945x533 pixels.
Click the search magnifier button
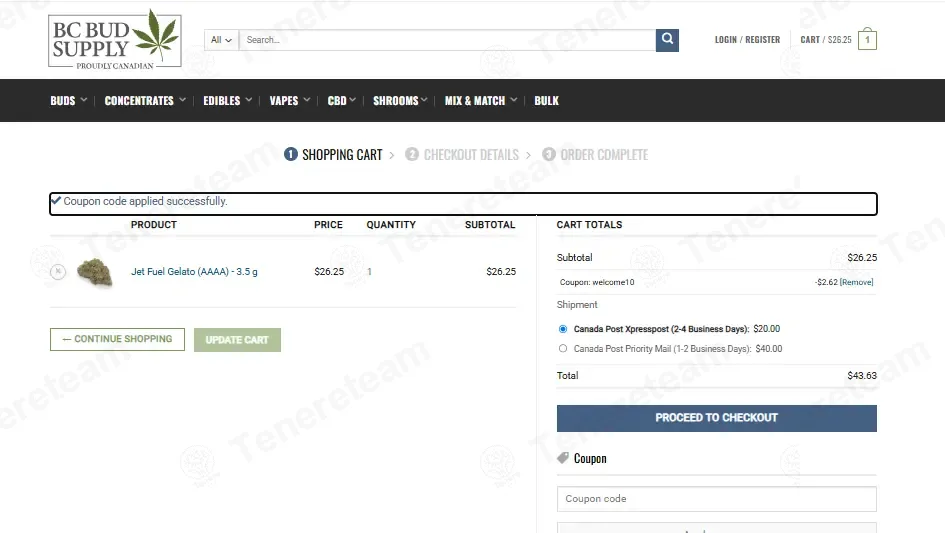pyautogui.click(x=667, y=40)
